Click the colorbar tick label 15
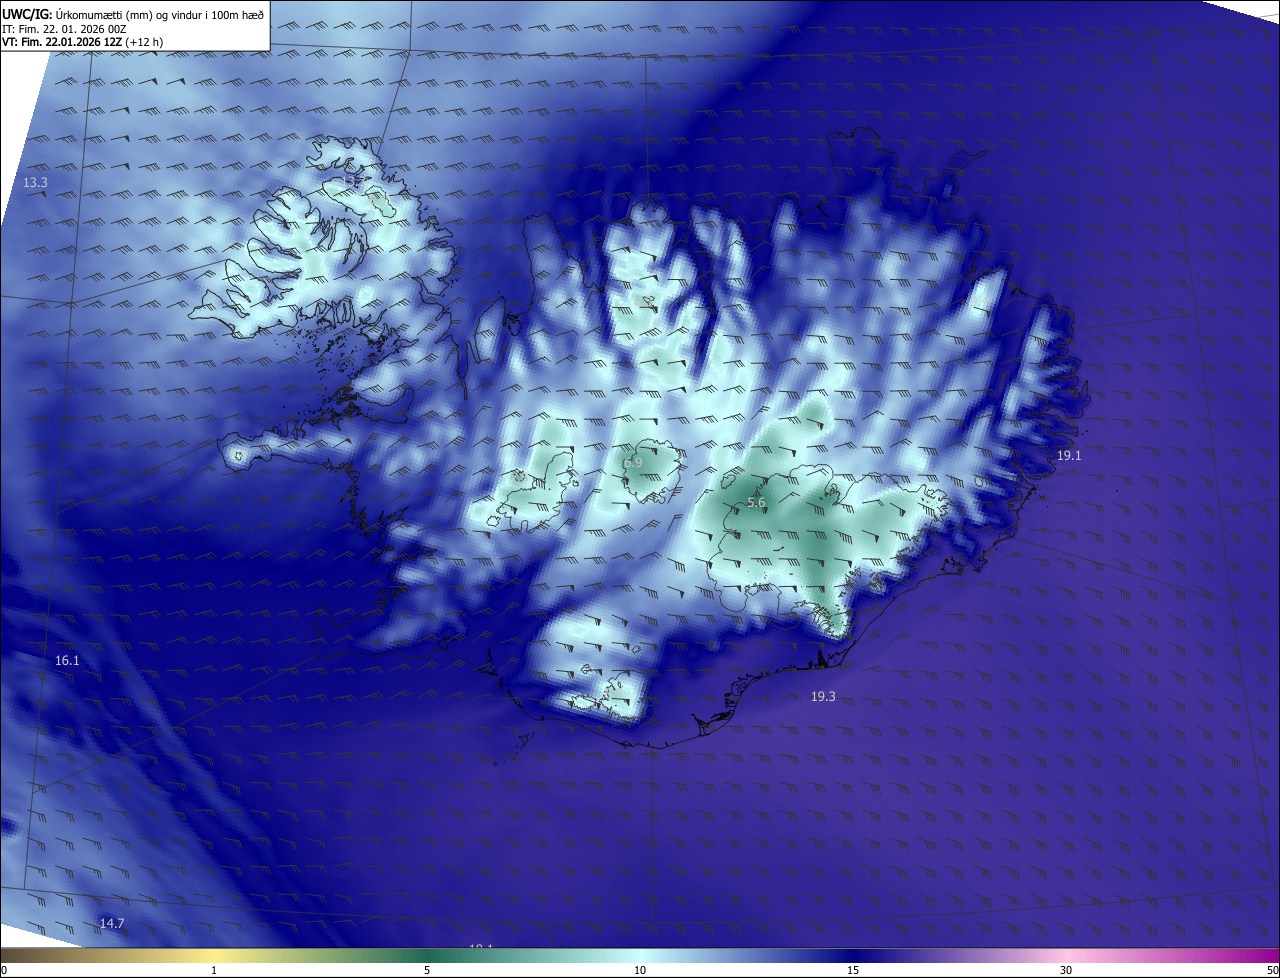The height and width of the screenshot is (978, 1280). point(853,970)
